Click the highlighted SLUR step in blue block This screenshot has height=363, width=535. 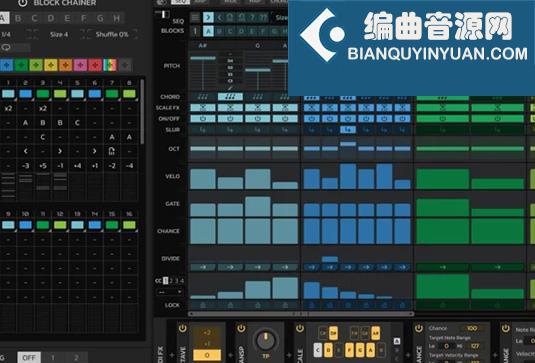click(348, 130)
